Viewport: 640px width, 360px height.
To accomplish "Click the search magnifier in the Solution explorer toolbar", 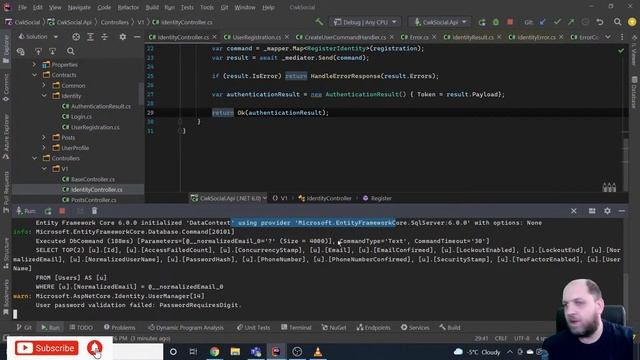I will (x=71, y=51).
